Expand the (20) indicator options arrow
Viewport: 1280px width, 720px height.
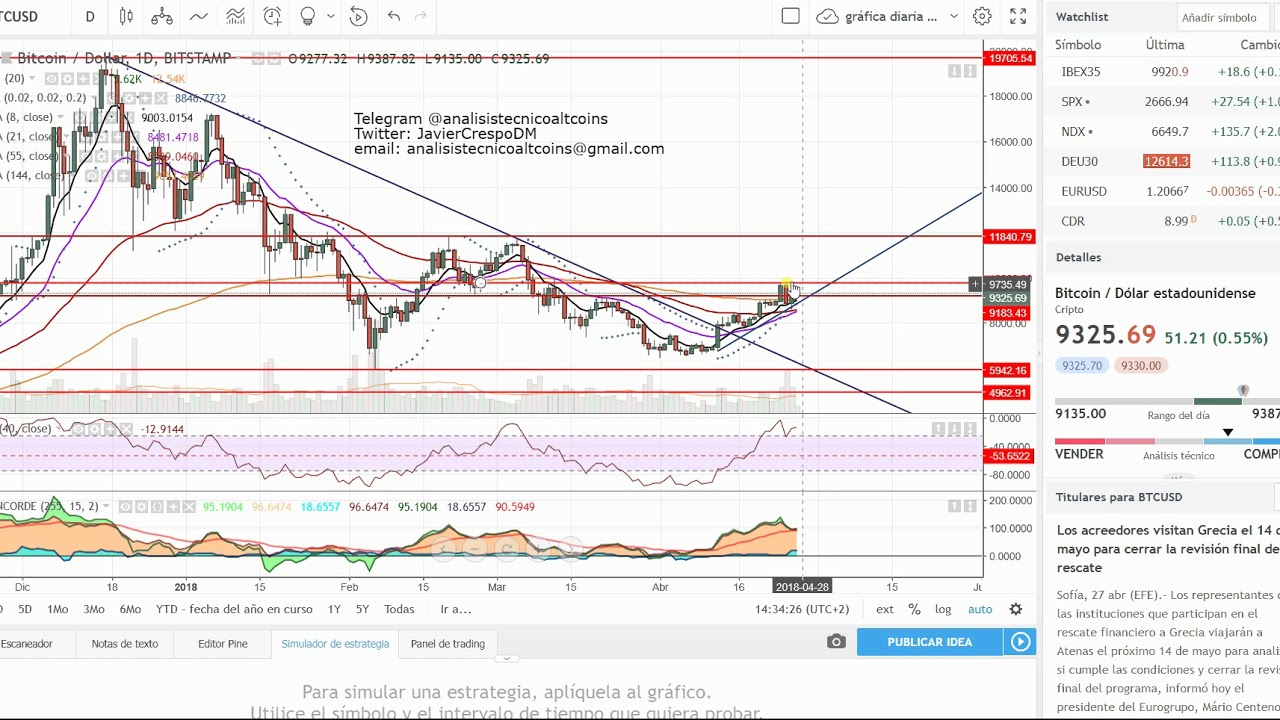31,78
